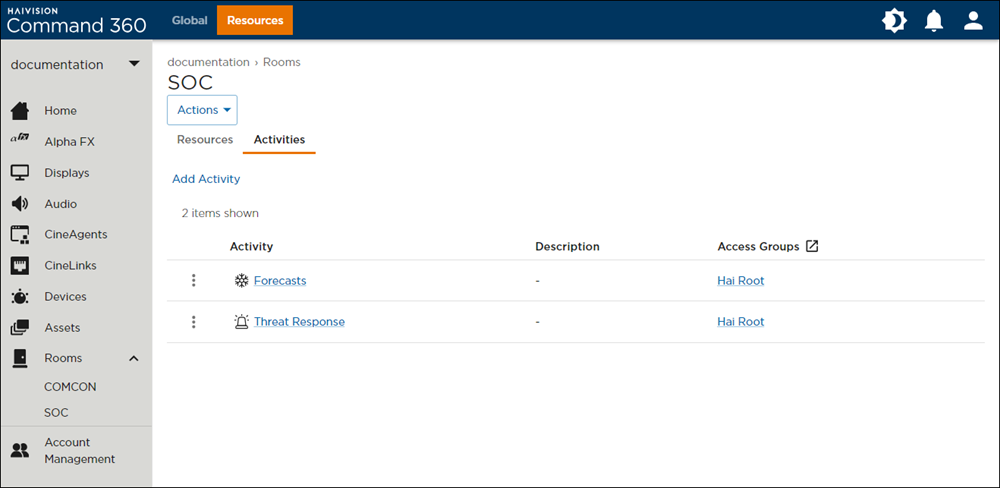Image resolution: width=1000 pixels, height=488 pixels.
Task: Click the Devices icon in sidebar
Action: click(x=20, y=297)
